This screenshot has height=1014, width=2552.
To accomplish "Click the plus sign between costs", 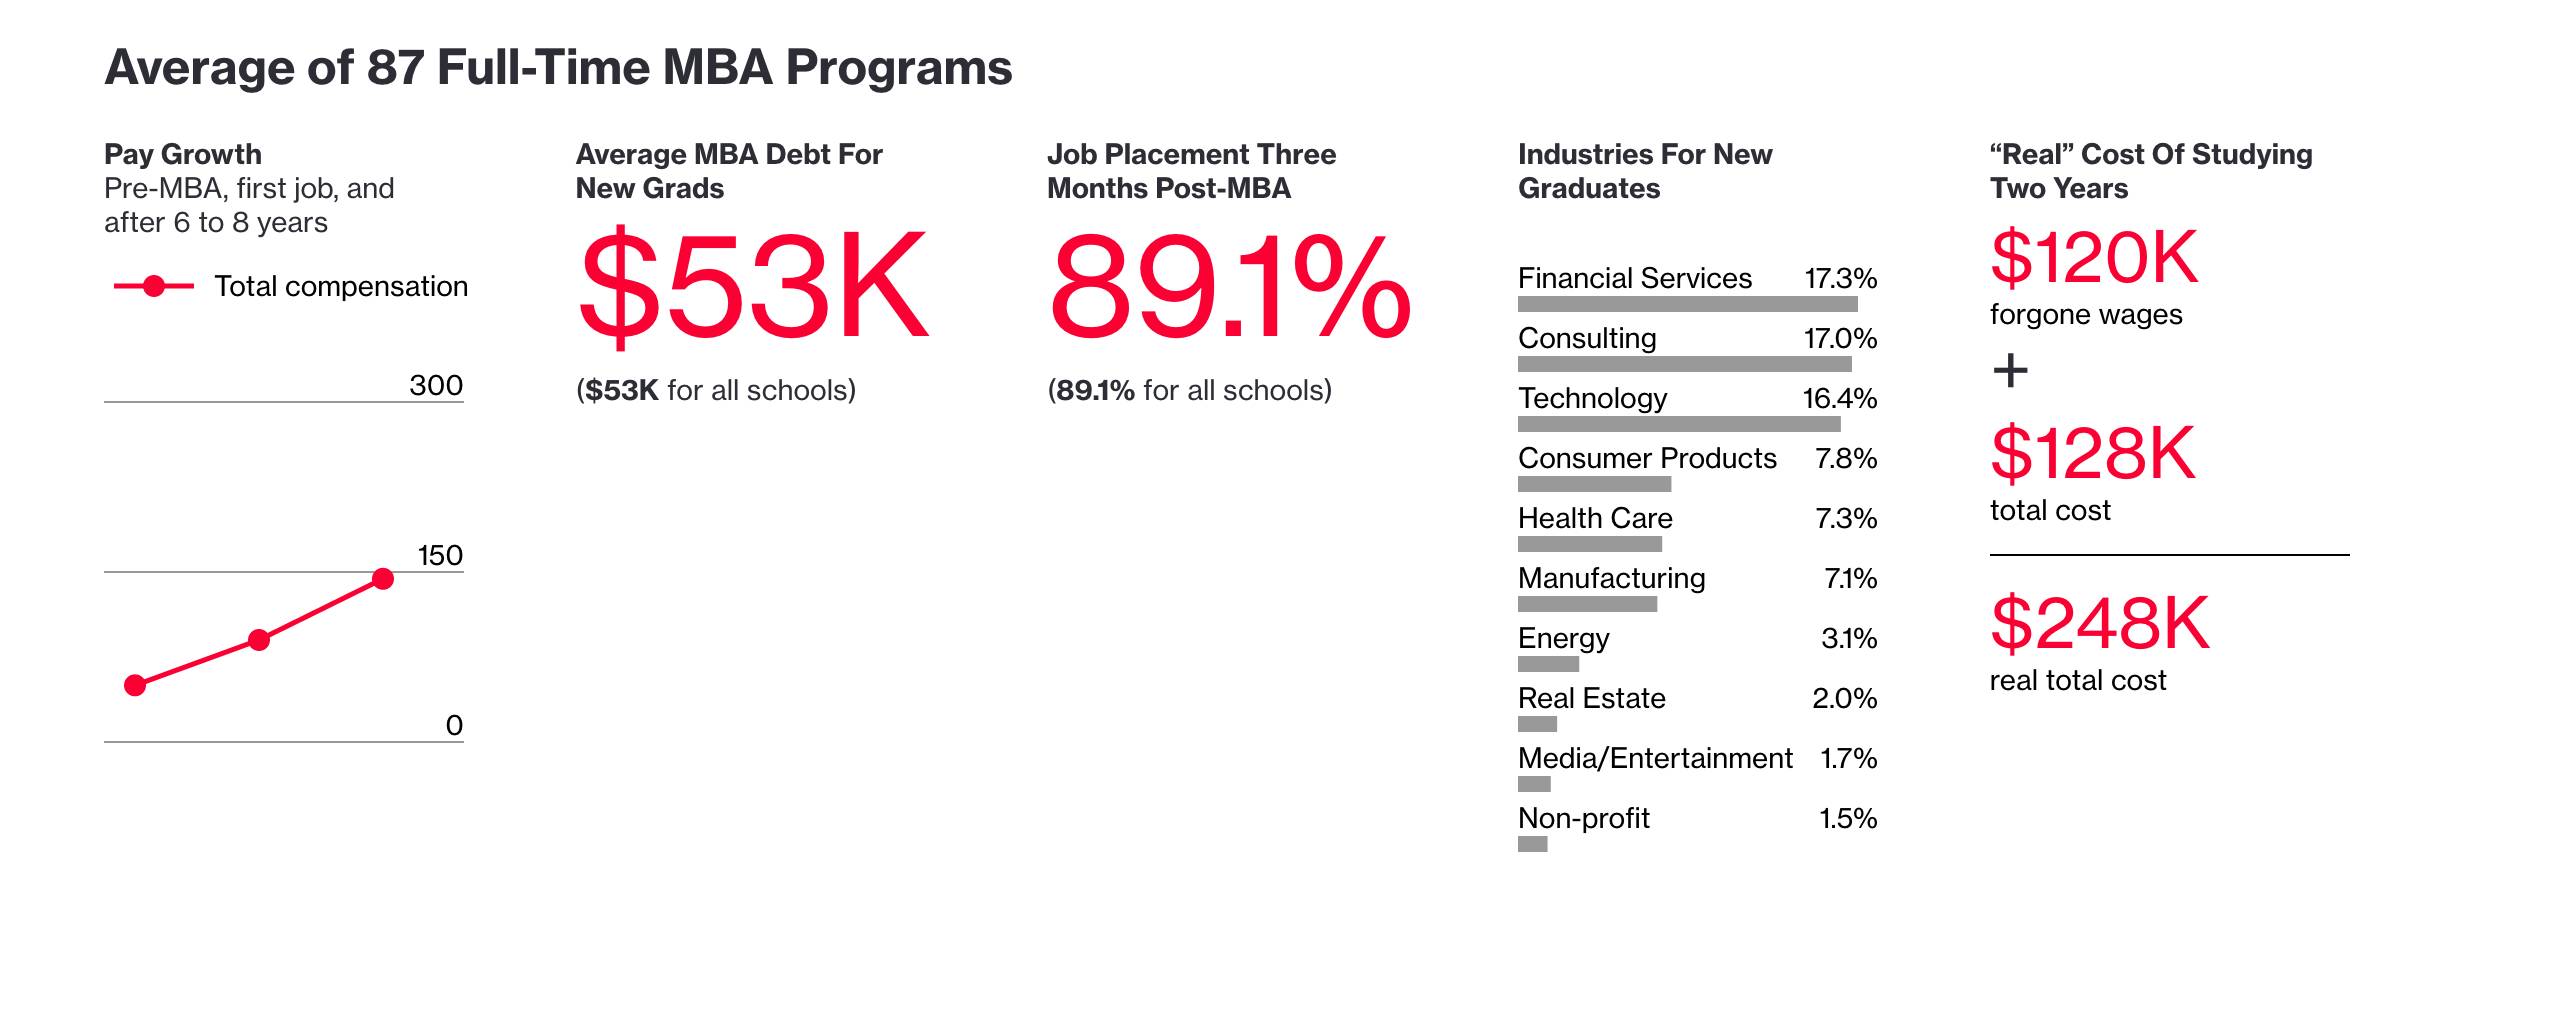I will click(x=2010, y=371).
